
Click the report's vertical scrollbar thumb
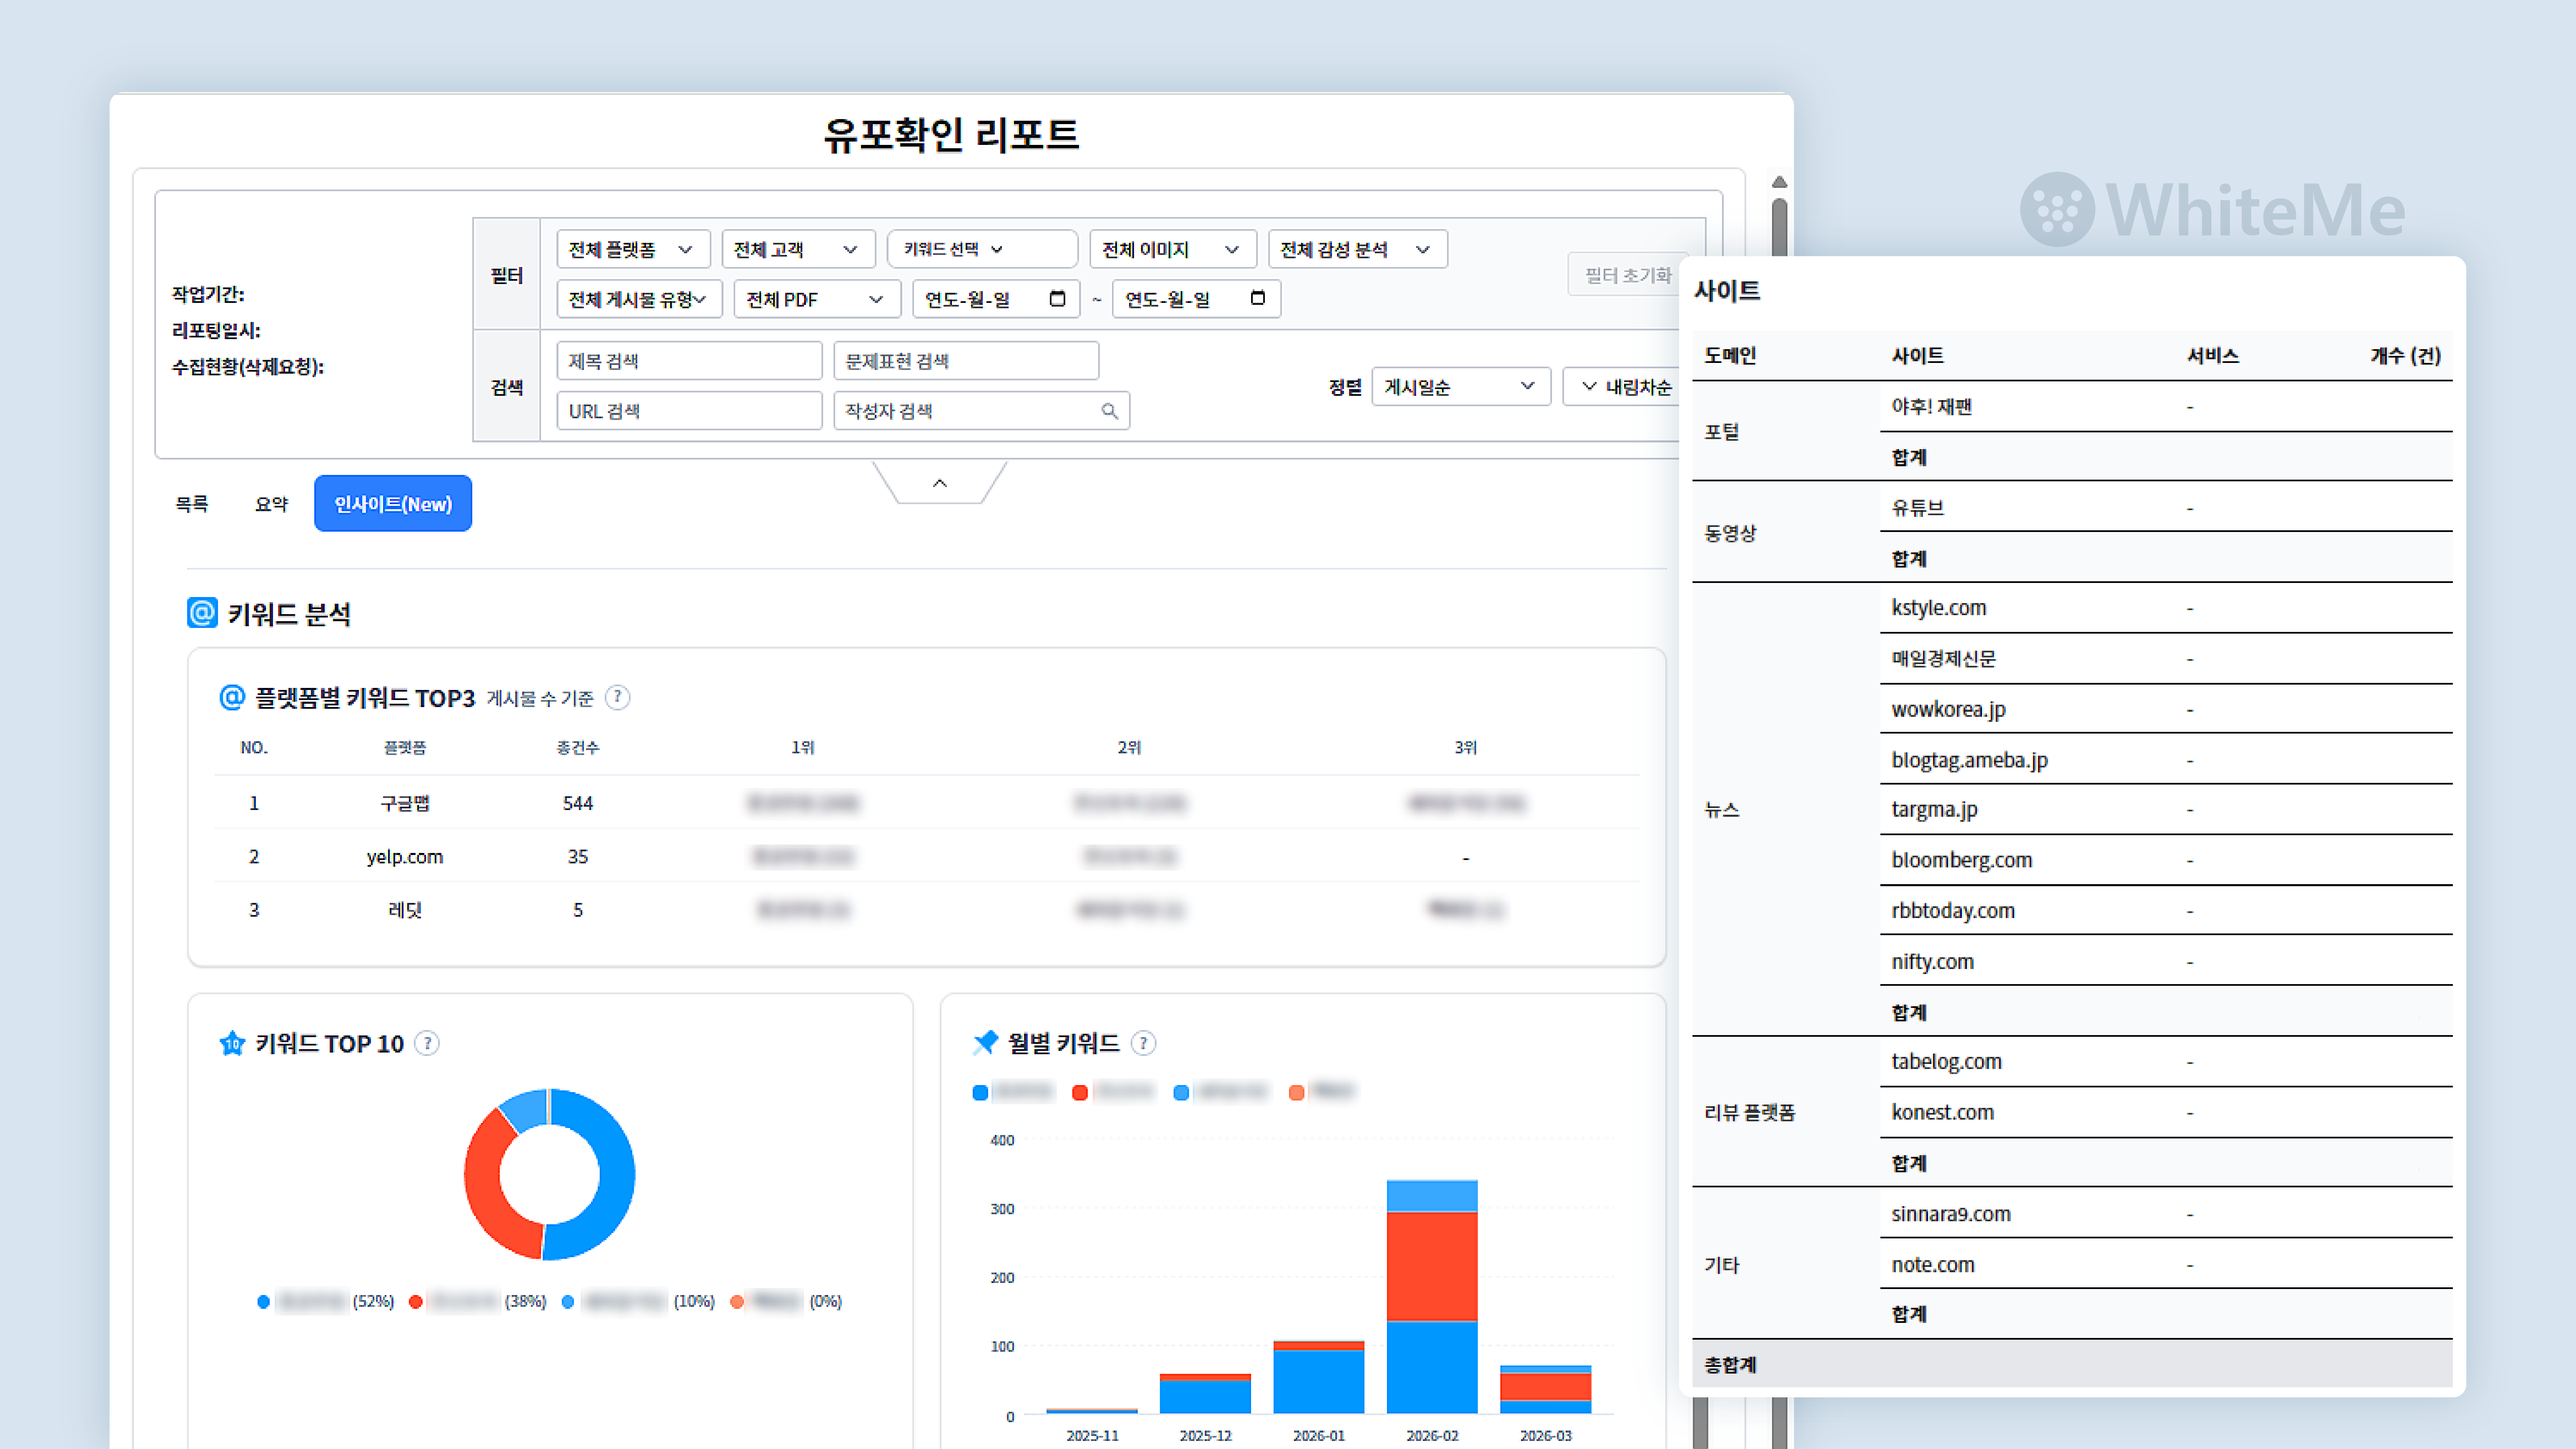(1779, 228)
